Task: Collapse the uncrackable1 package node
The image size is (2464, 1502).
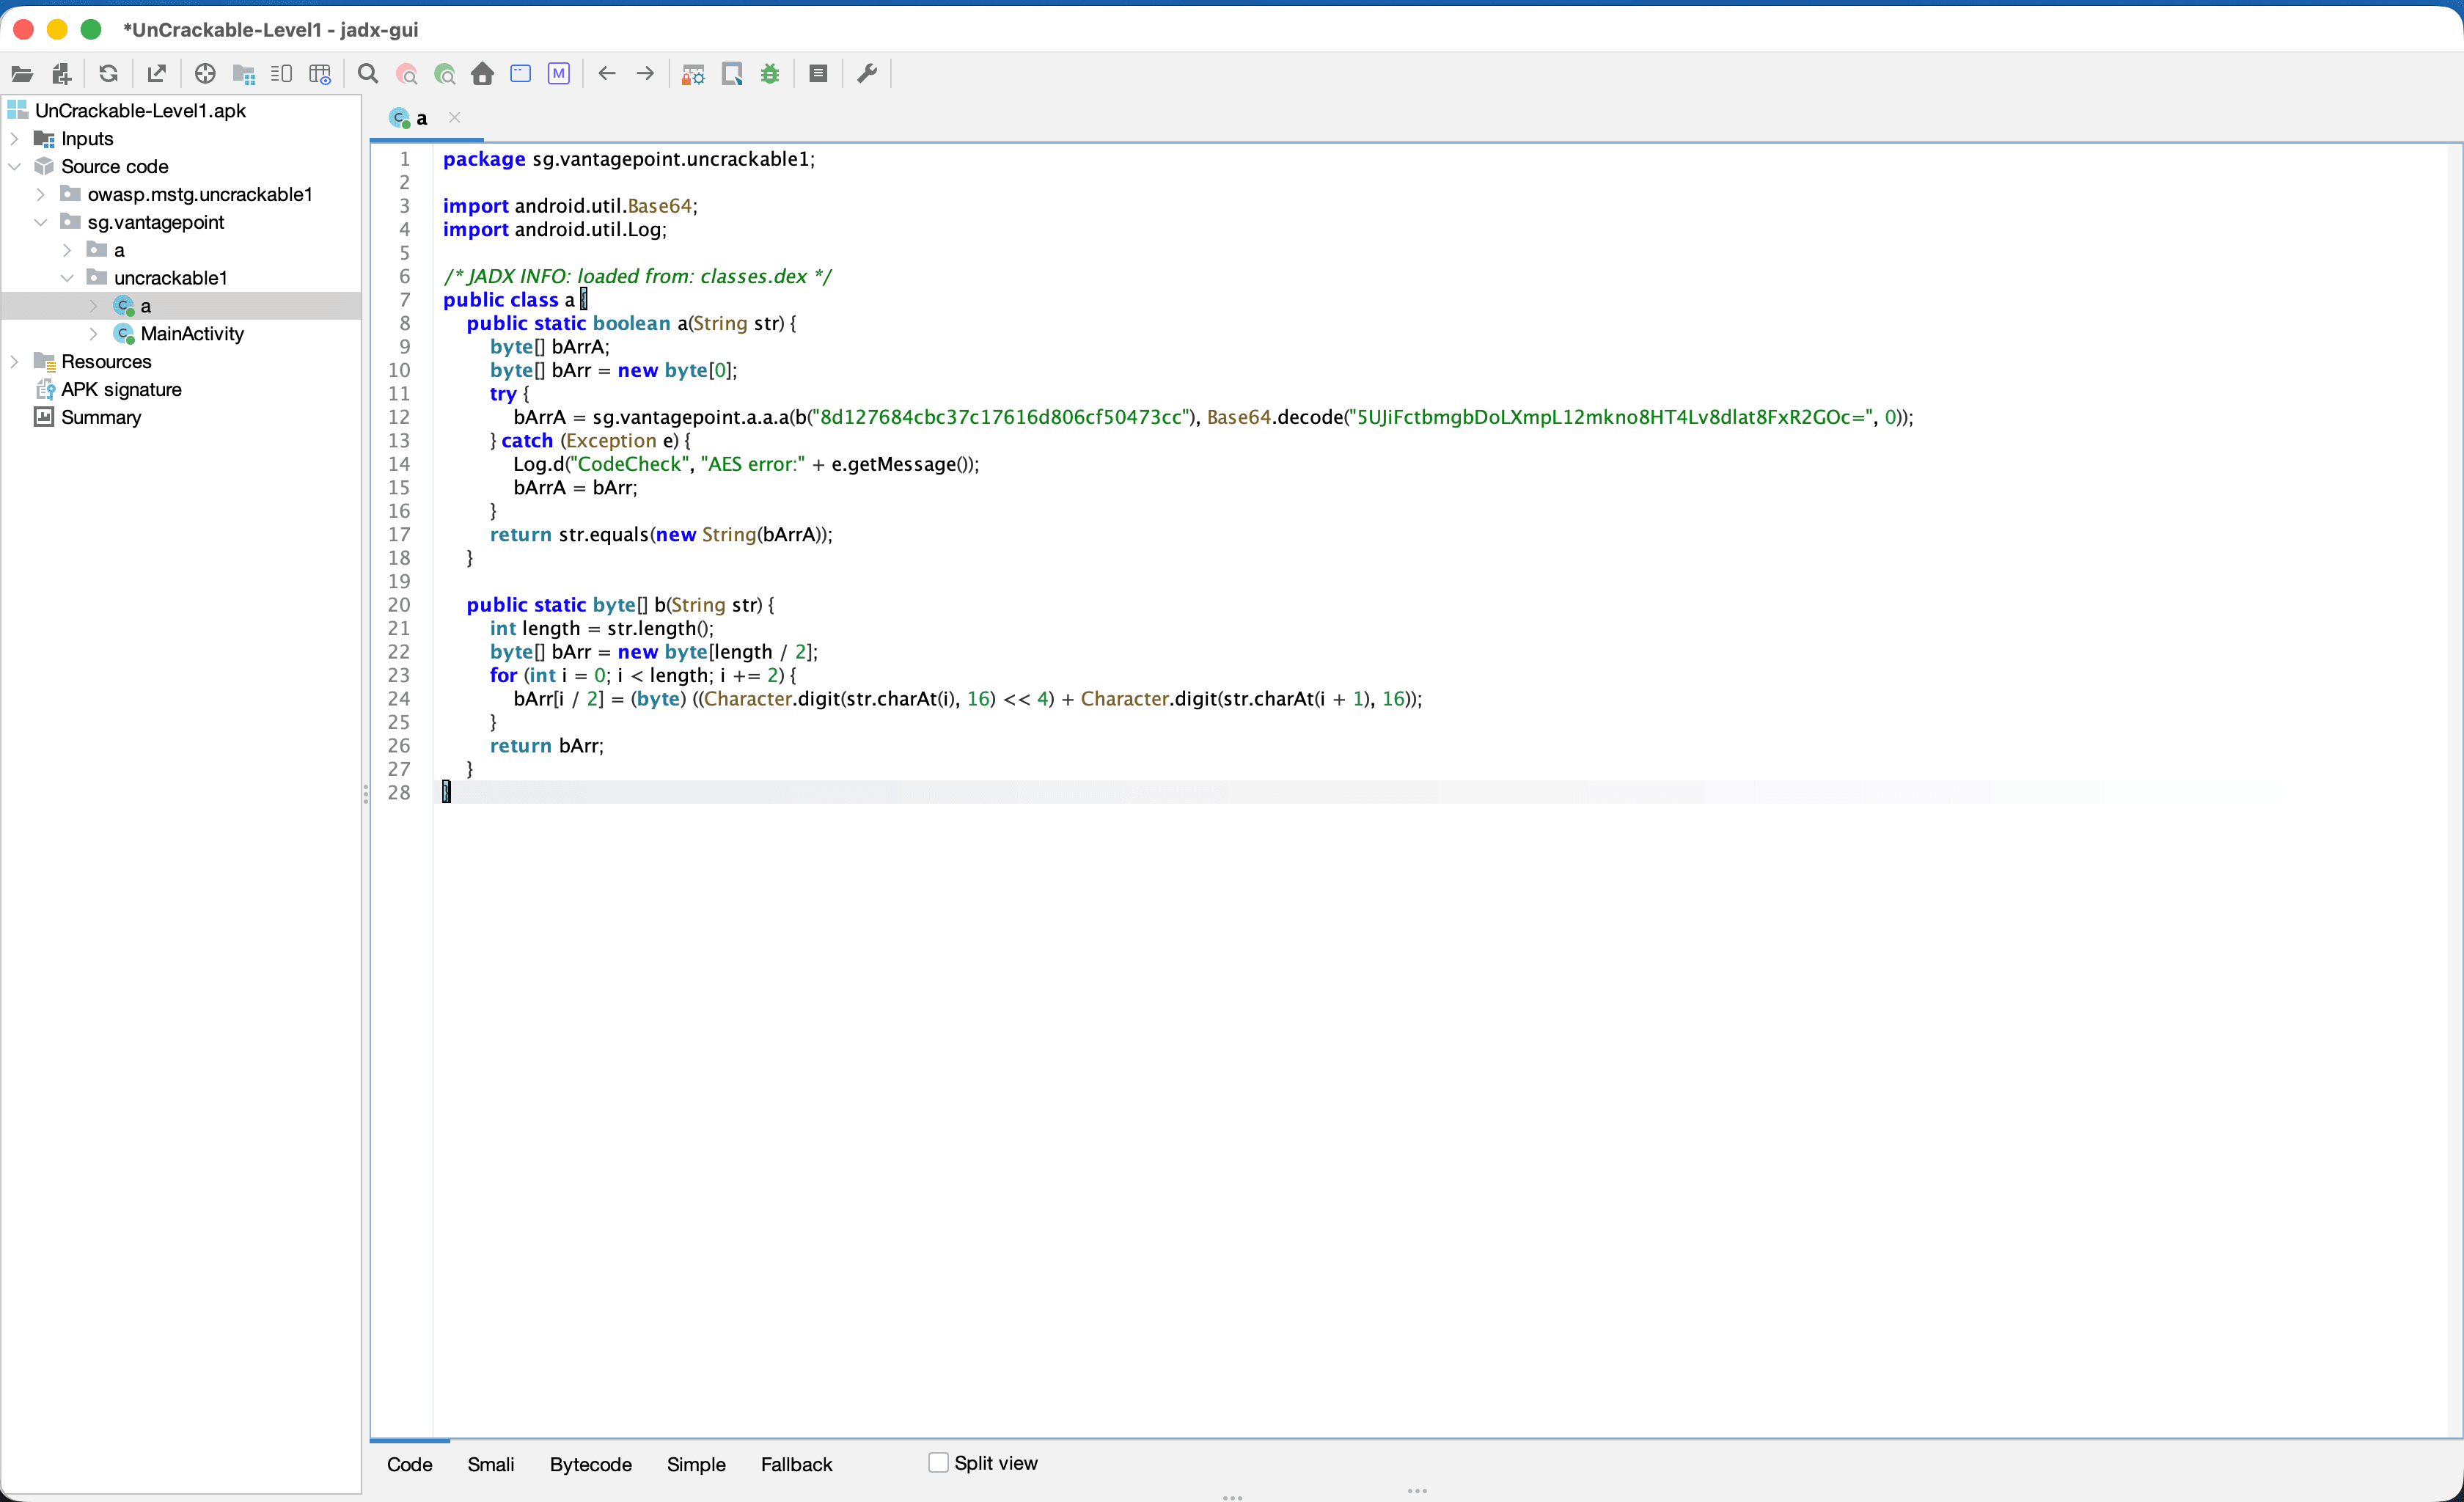Action: pyautogui.click(x=67, y=278)
